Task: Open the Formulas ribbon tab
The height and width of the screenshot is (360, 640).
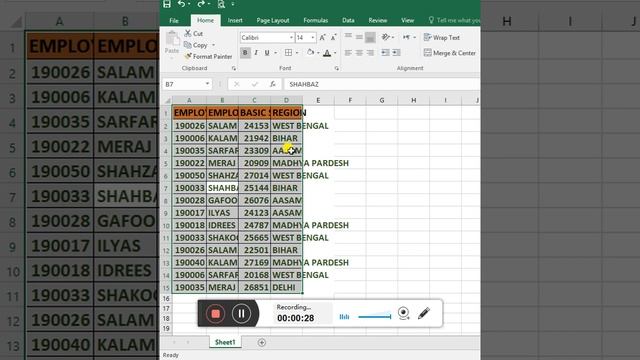Action: [x=316, y=20]
